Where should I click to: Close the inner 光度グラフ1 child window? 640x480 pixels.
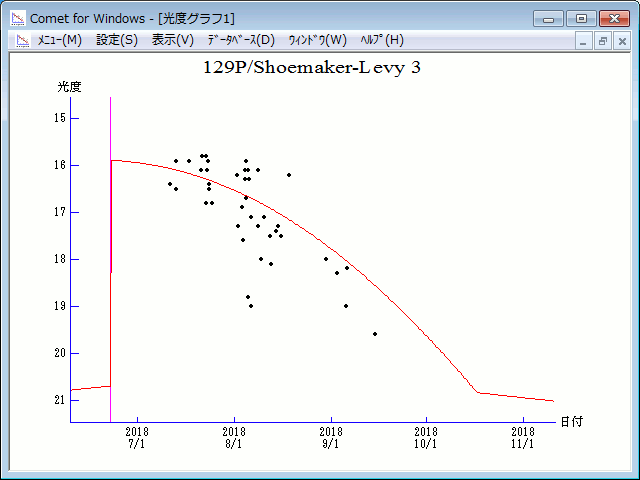pos(621,41)
